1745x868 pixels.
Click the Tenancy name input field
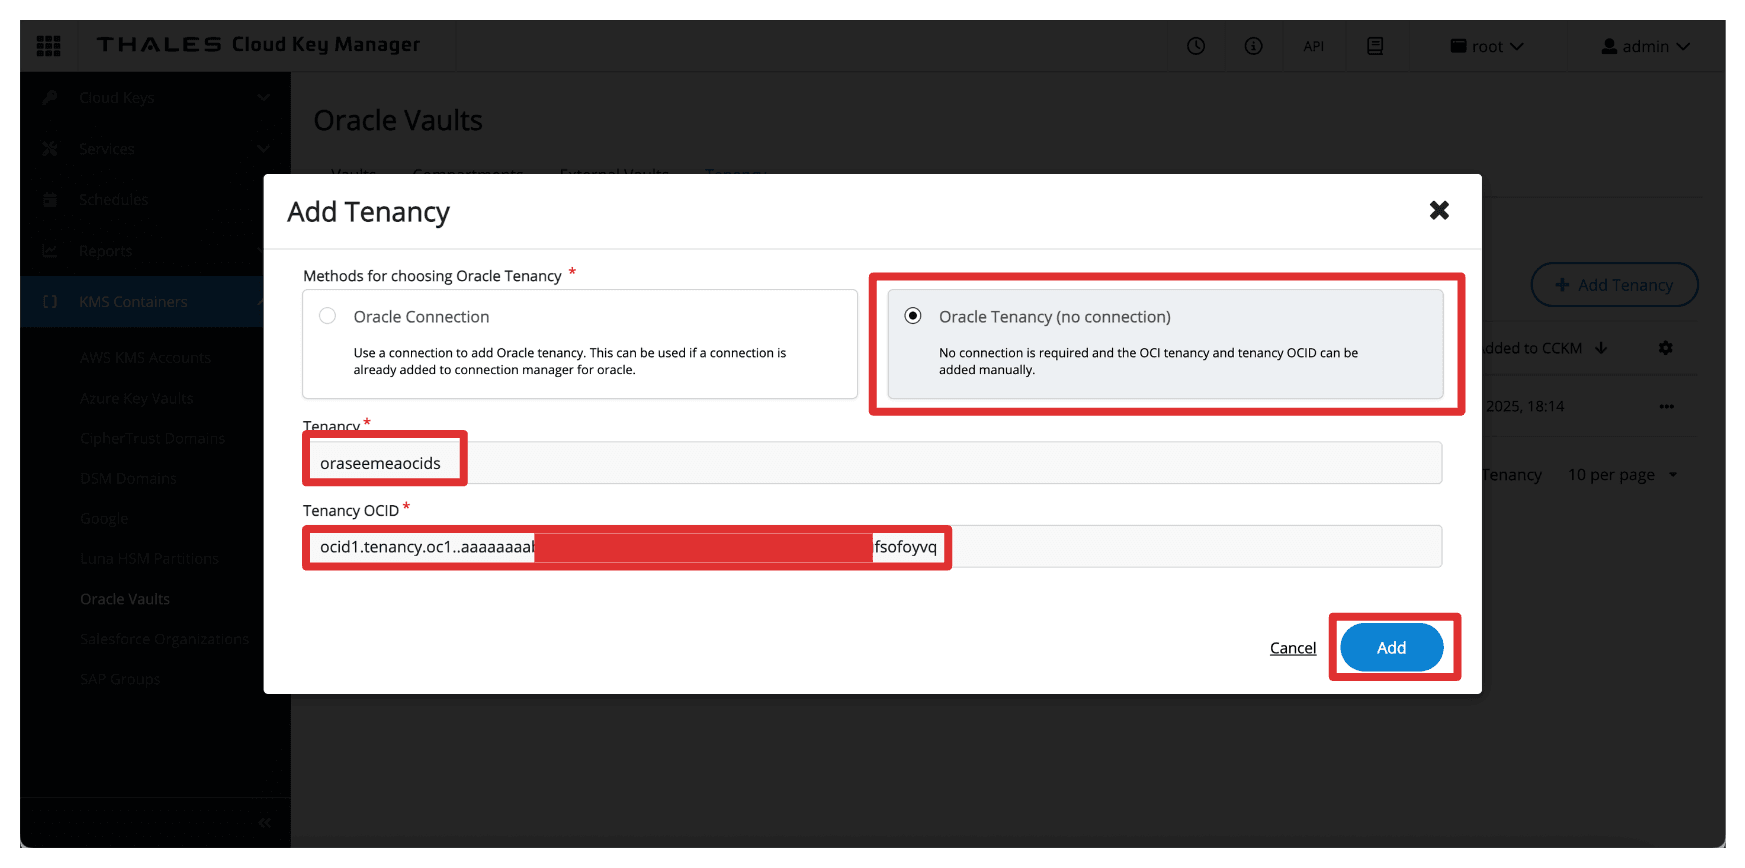(x=872, y=463)
